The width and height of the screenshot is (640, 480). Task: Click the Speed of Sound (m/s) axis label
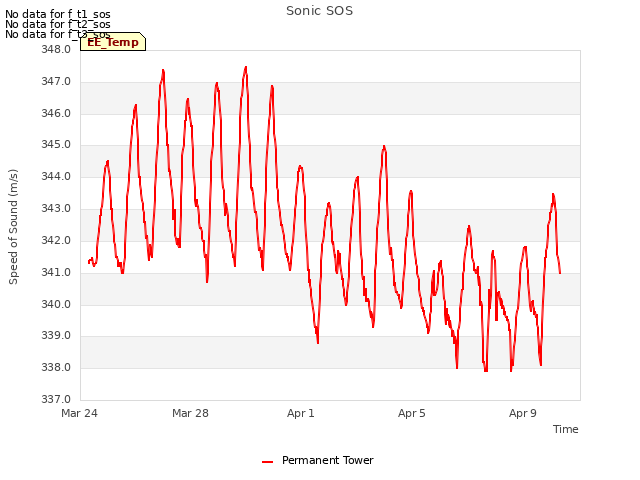[13, 227]
